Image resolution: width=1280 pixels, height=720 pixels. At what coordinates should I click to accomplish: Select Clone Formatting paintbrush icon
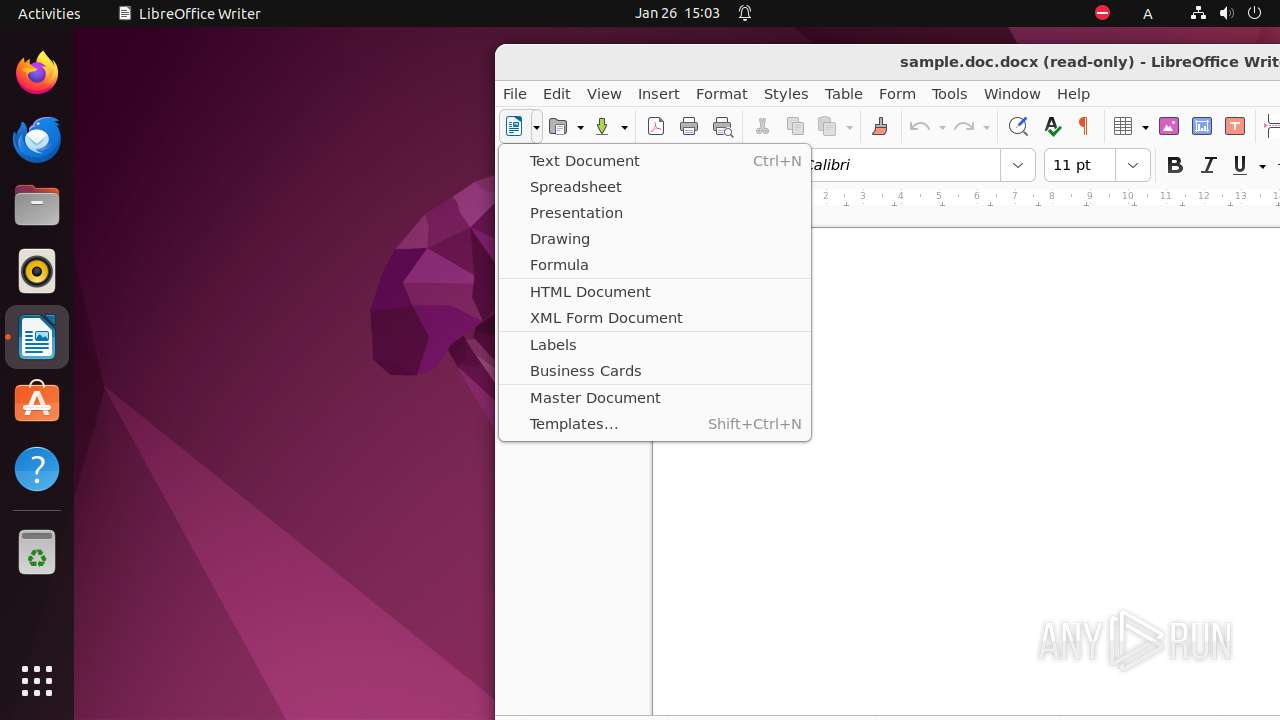(880, 126)
